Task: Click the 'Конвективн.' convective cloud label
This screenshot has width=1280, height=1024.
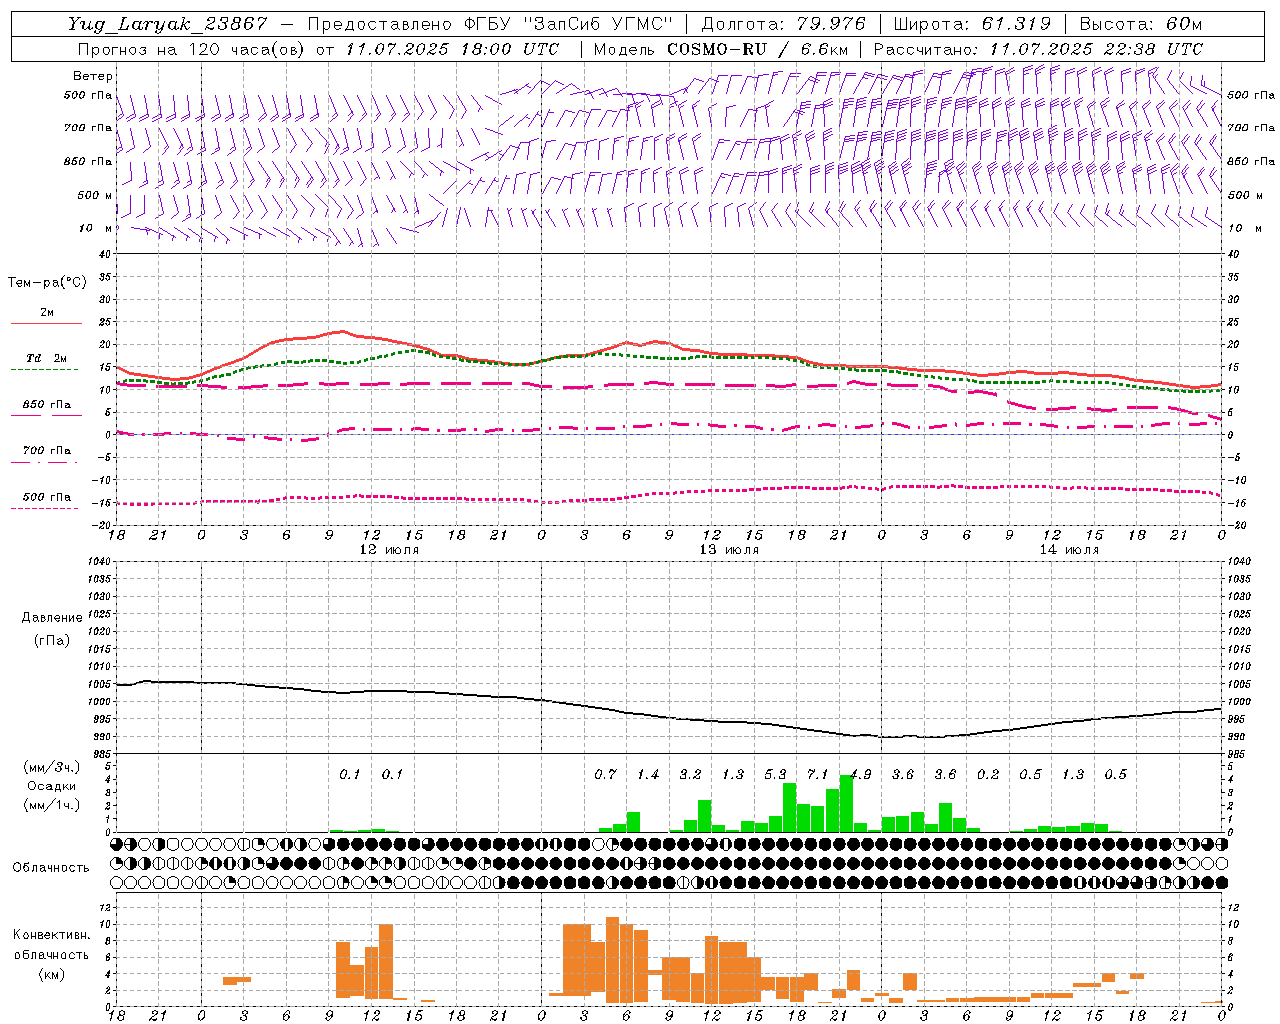Action: tap(52, 935)
